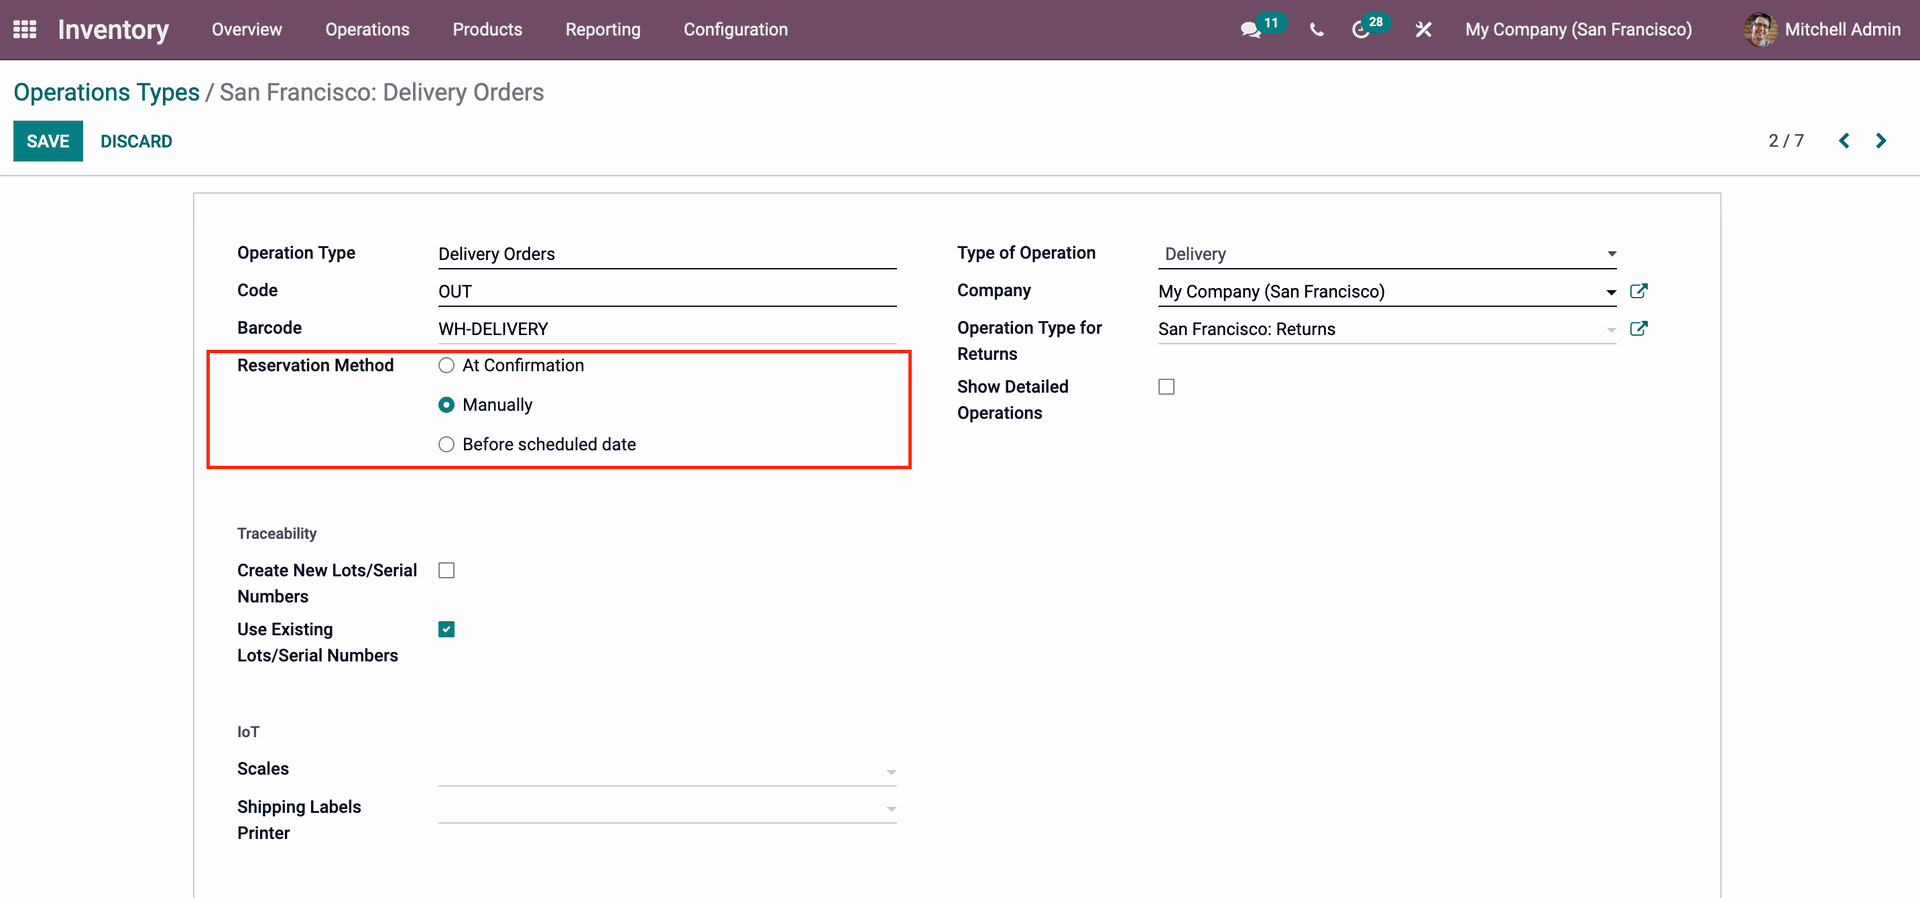1920x898 pixels.
Task: Open the Reporting menu
Action: 602,30
